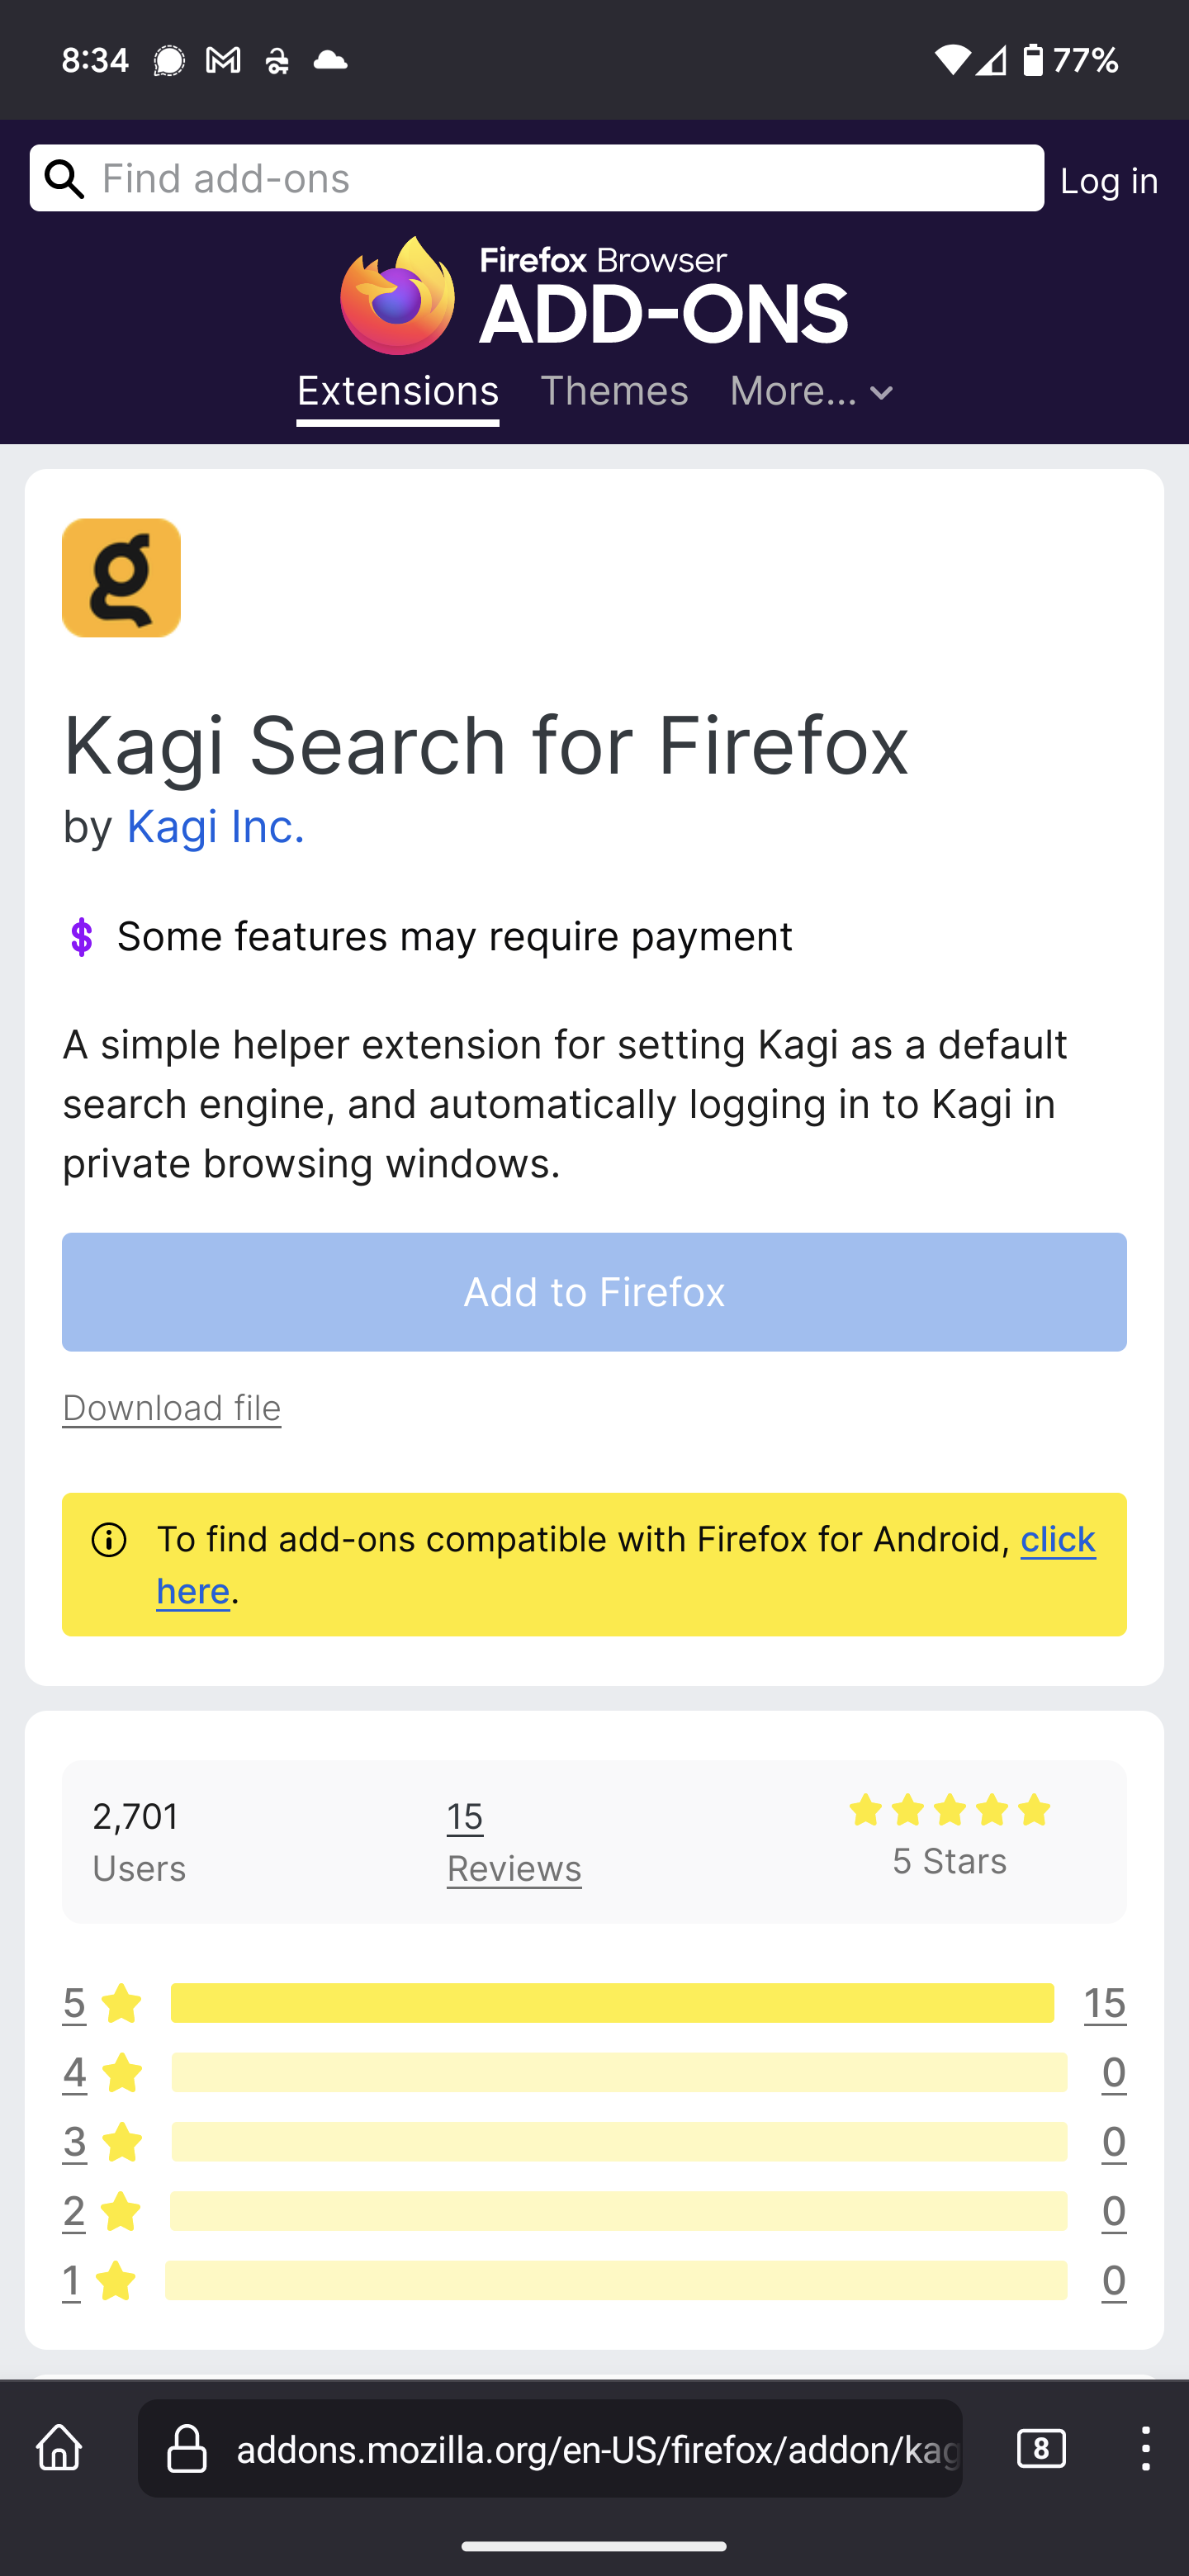Click the 5-star rating bar
The height and width of the screenshot is (2576, 1189).
(x=612, y=2003)
